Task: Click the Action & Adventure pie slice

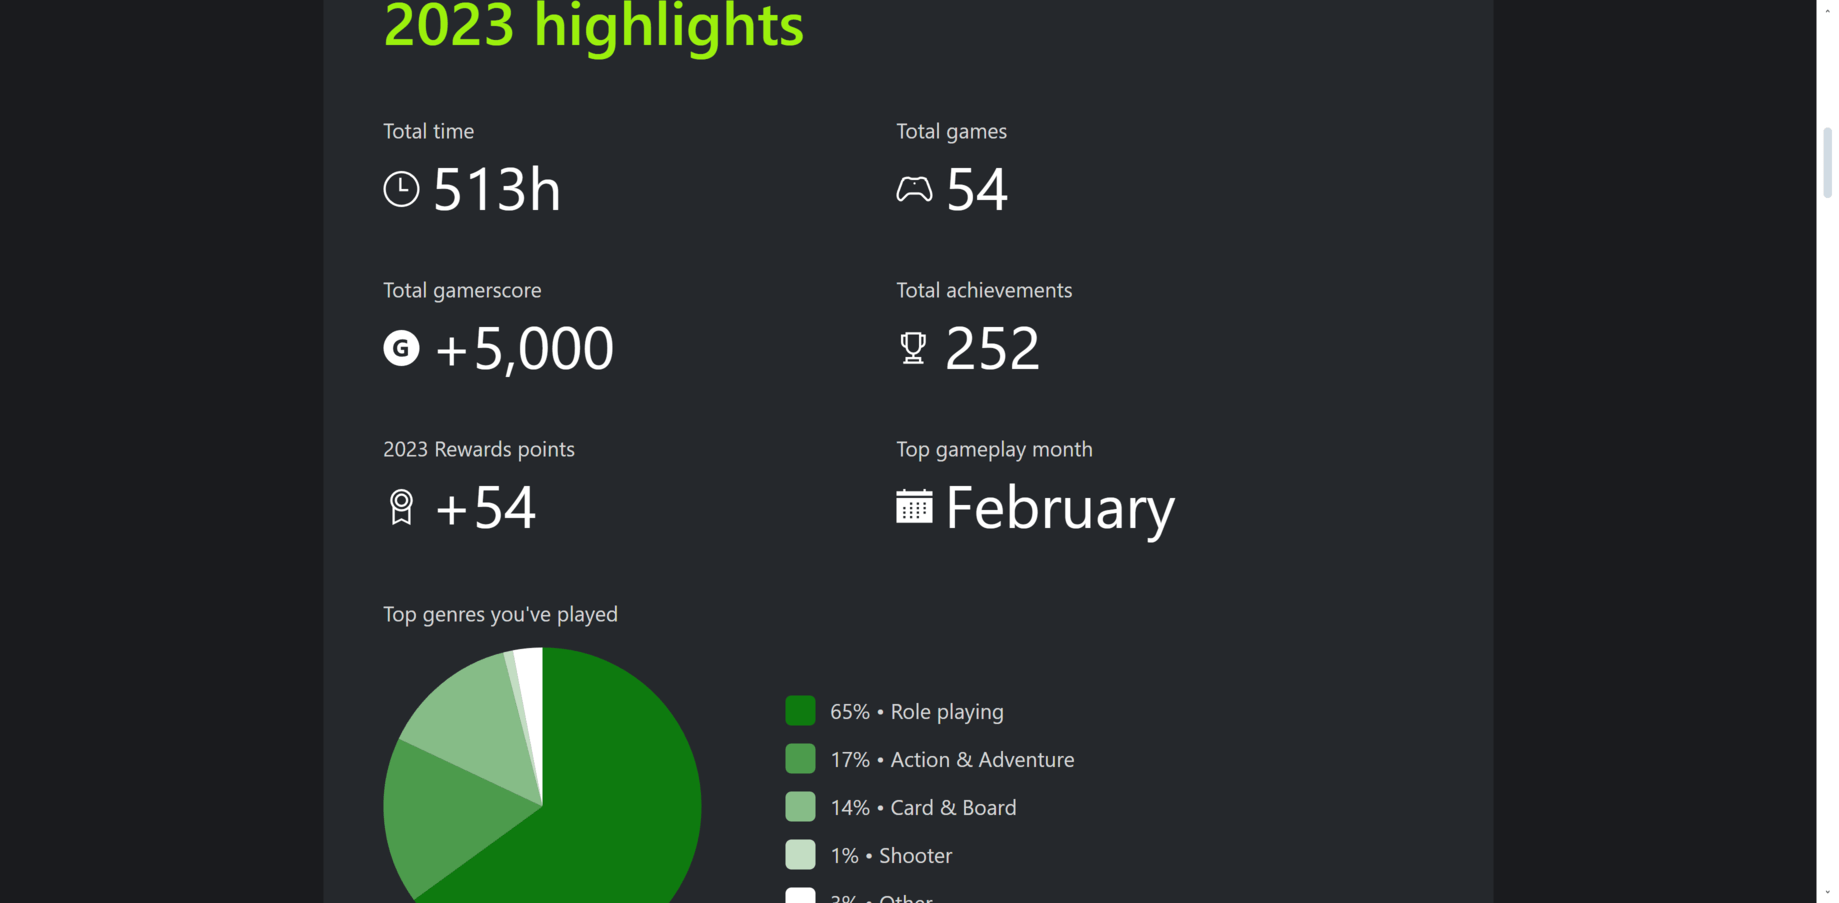Action: coord(450,820)
